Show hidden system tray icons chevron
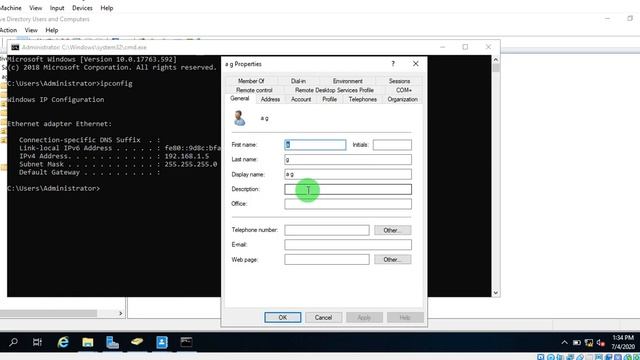This screenshot has width=640, height=360. coord(564,342)
